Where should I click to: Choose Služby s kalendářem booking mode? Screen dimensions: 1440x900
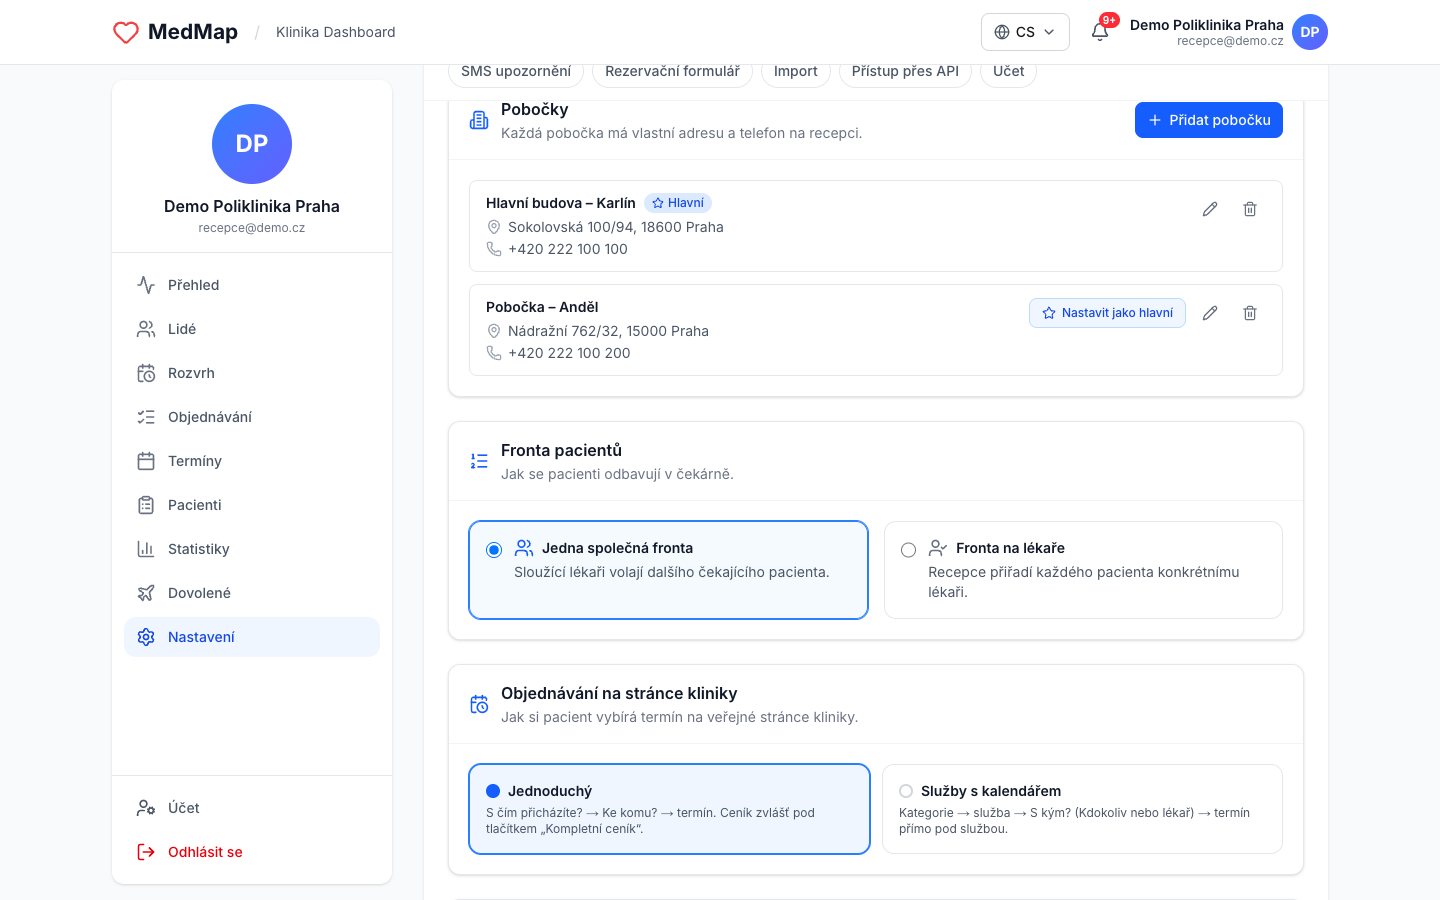(x=1082, y=809)
